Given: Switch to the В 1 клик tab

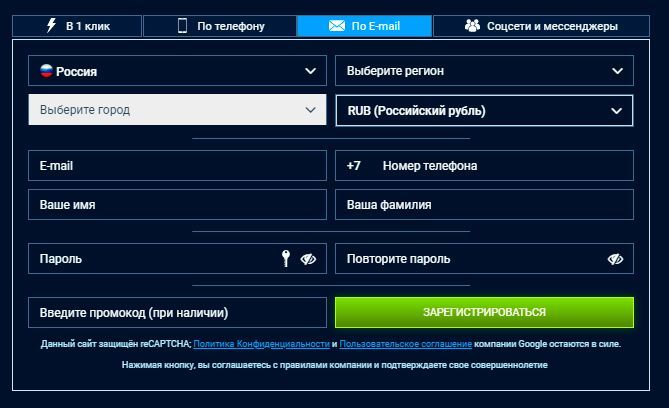Looking at the screenshot, I should [77, 26].
